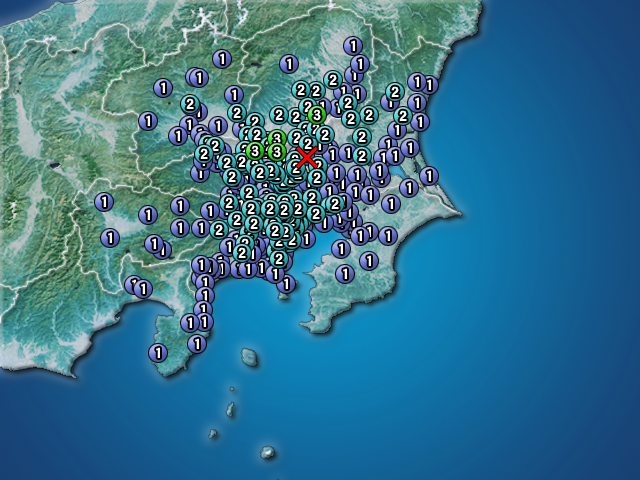Select the northernmost intensity 1 marker
The height and width of the screenshot is (480, 640).
tap(352, 46)
